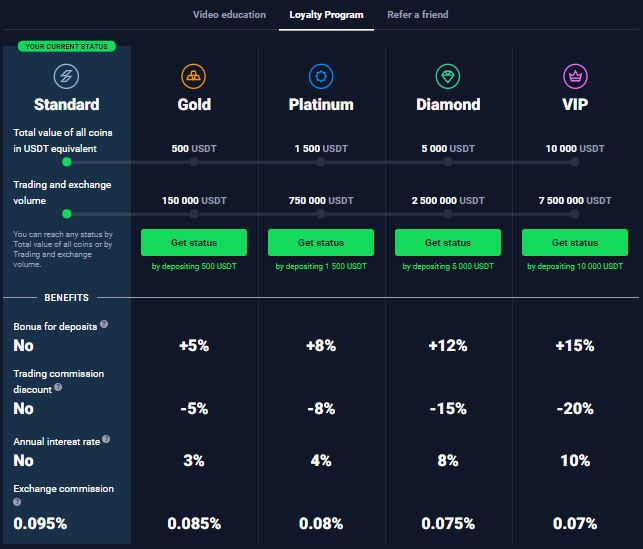Click the VIP crown icon
Viewport: 643px width, 549px height.
(x=575, y=76)
